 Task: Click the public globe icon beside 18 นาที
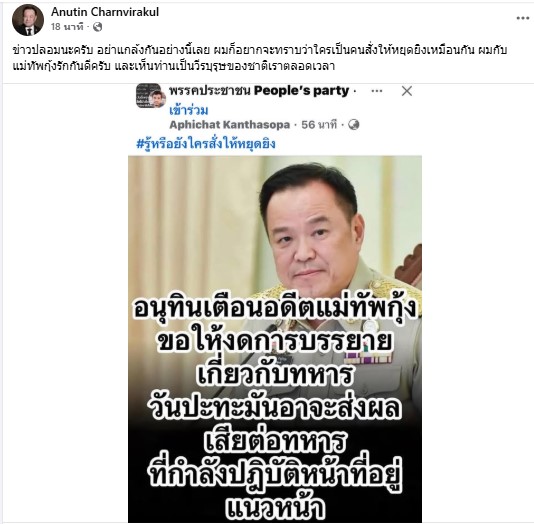[x=97, y=27]
